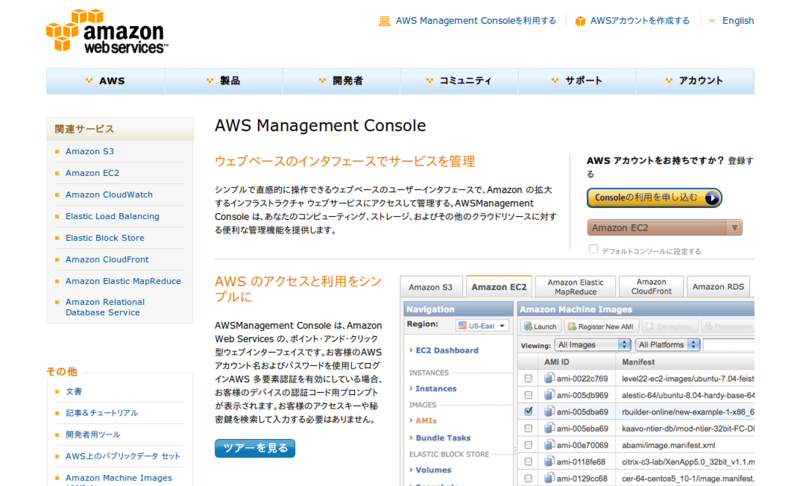Click the arrow icon on Console申し込む button
This screenshot has width=800, height=486.
(x=712, y=198)
